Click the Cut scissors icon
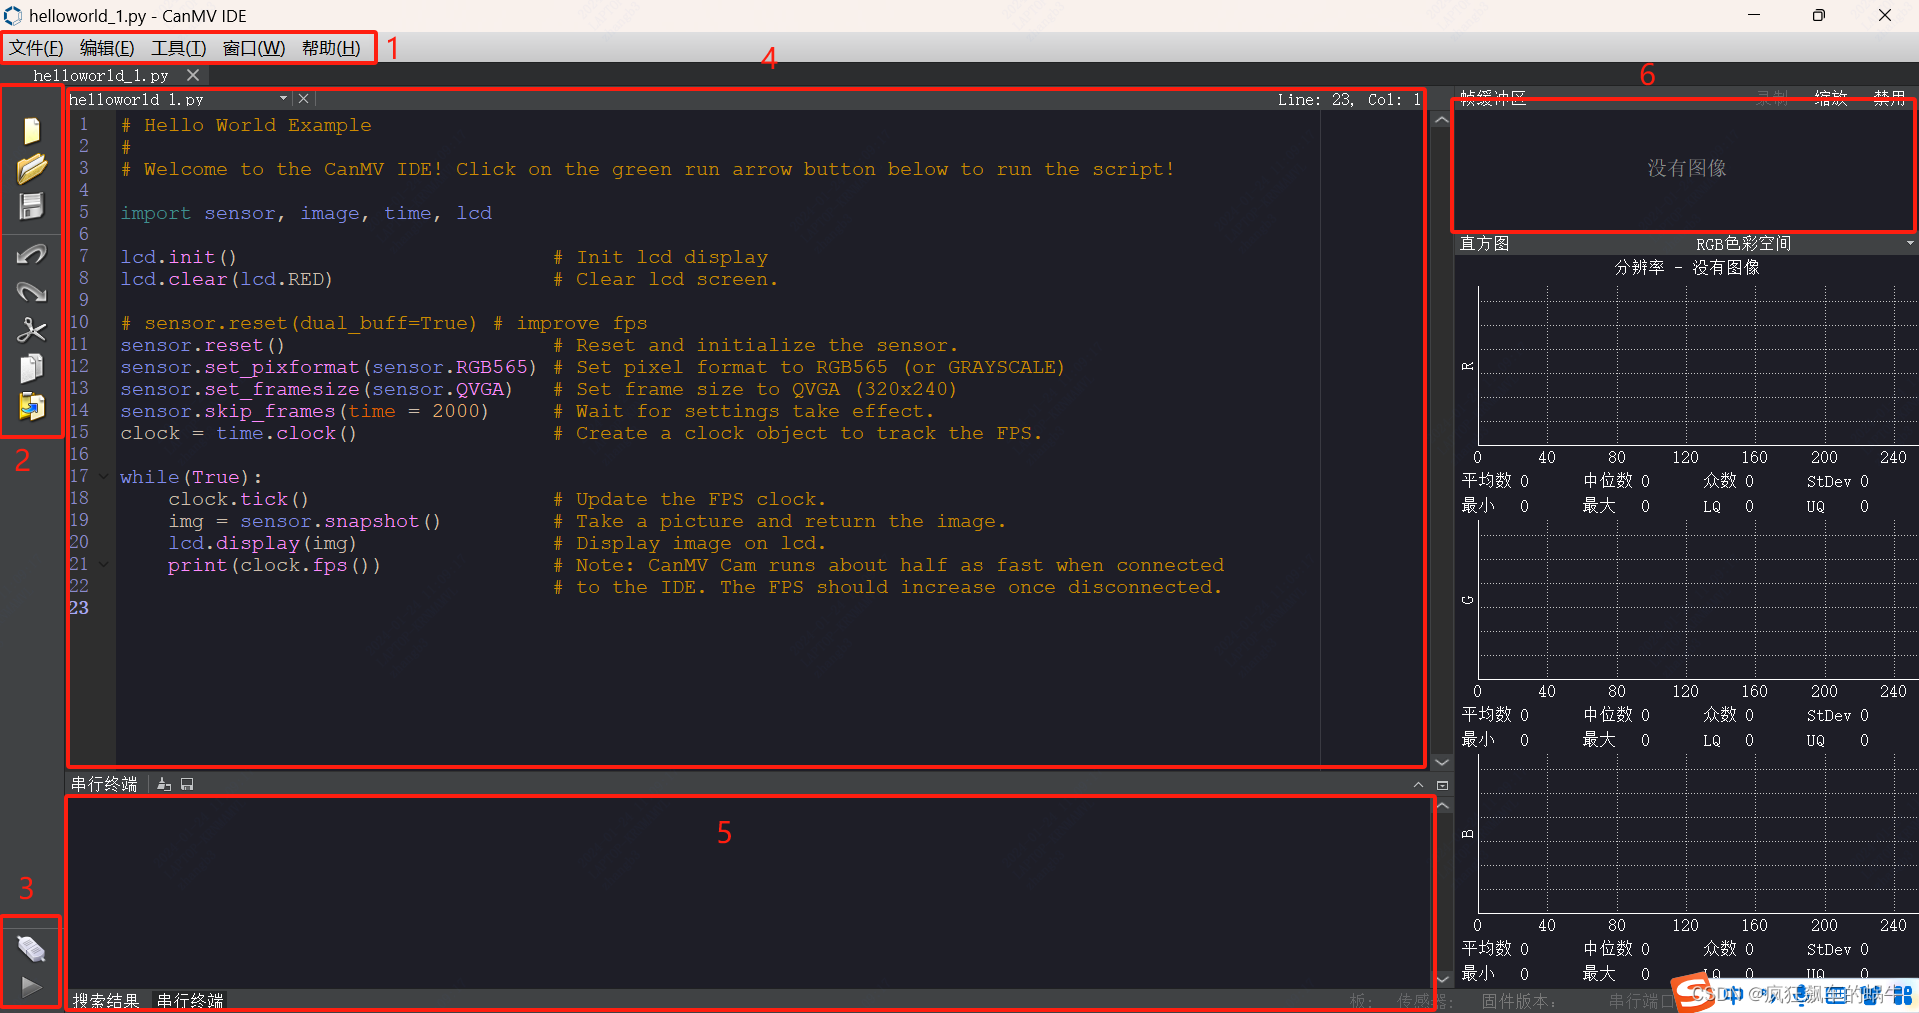Image resolution: width=1919 pixels, height=1013 pixels. (x=31, y=330)
